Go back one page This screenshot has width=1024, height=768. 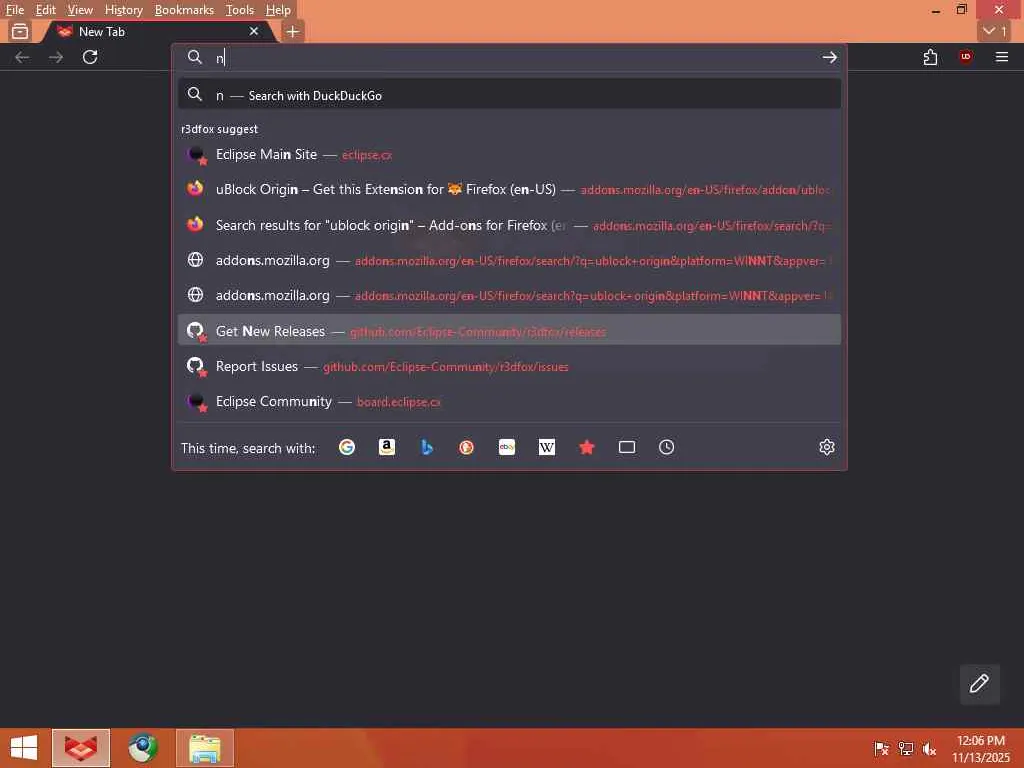[22, 57]
